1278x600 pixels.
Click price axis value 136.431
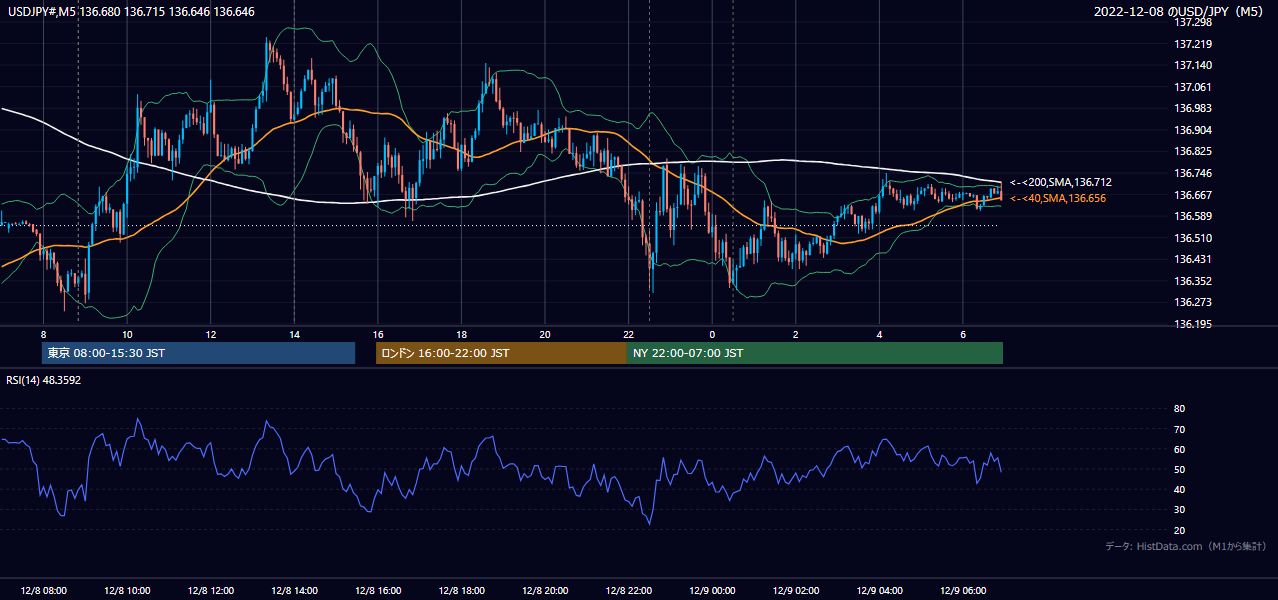[1192, 259]
